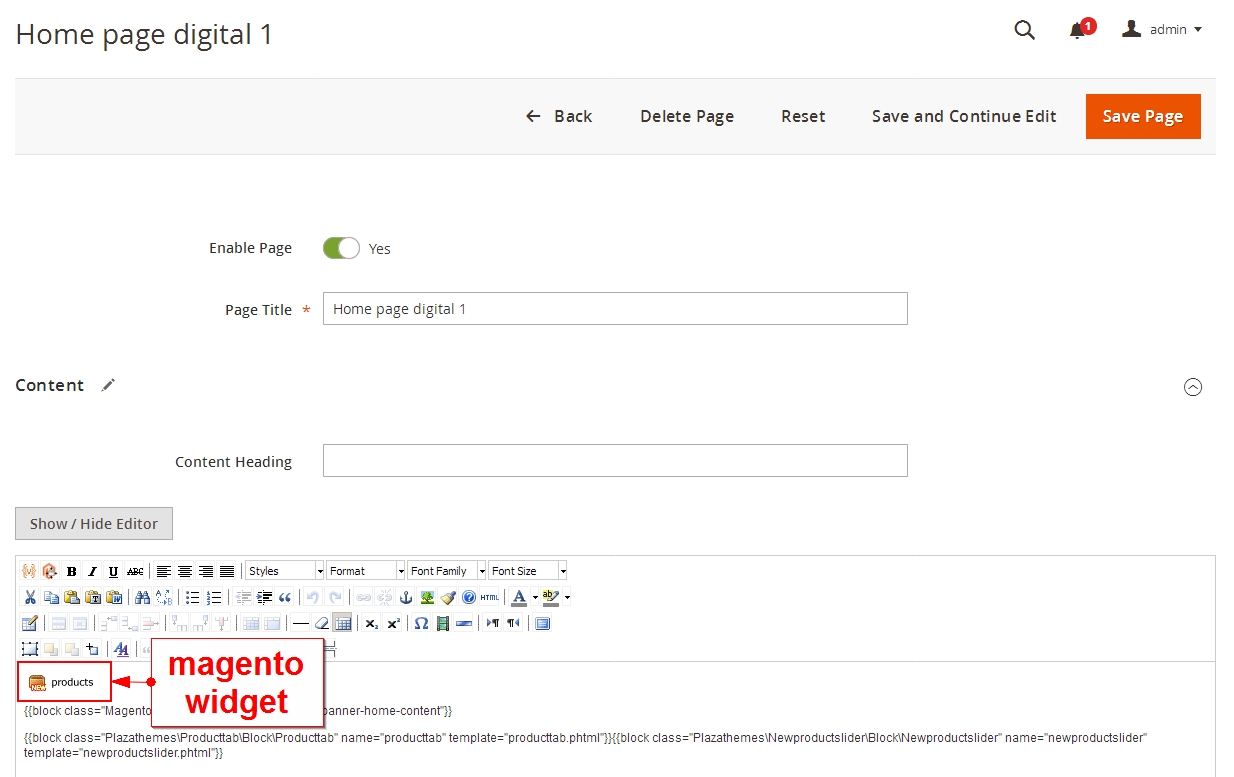Open the text color picker arrow
Screen dimensions: 1234x777
(x=535, y=597)
